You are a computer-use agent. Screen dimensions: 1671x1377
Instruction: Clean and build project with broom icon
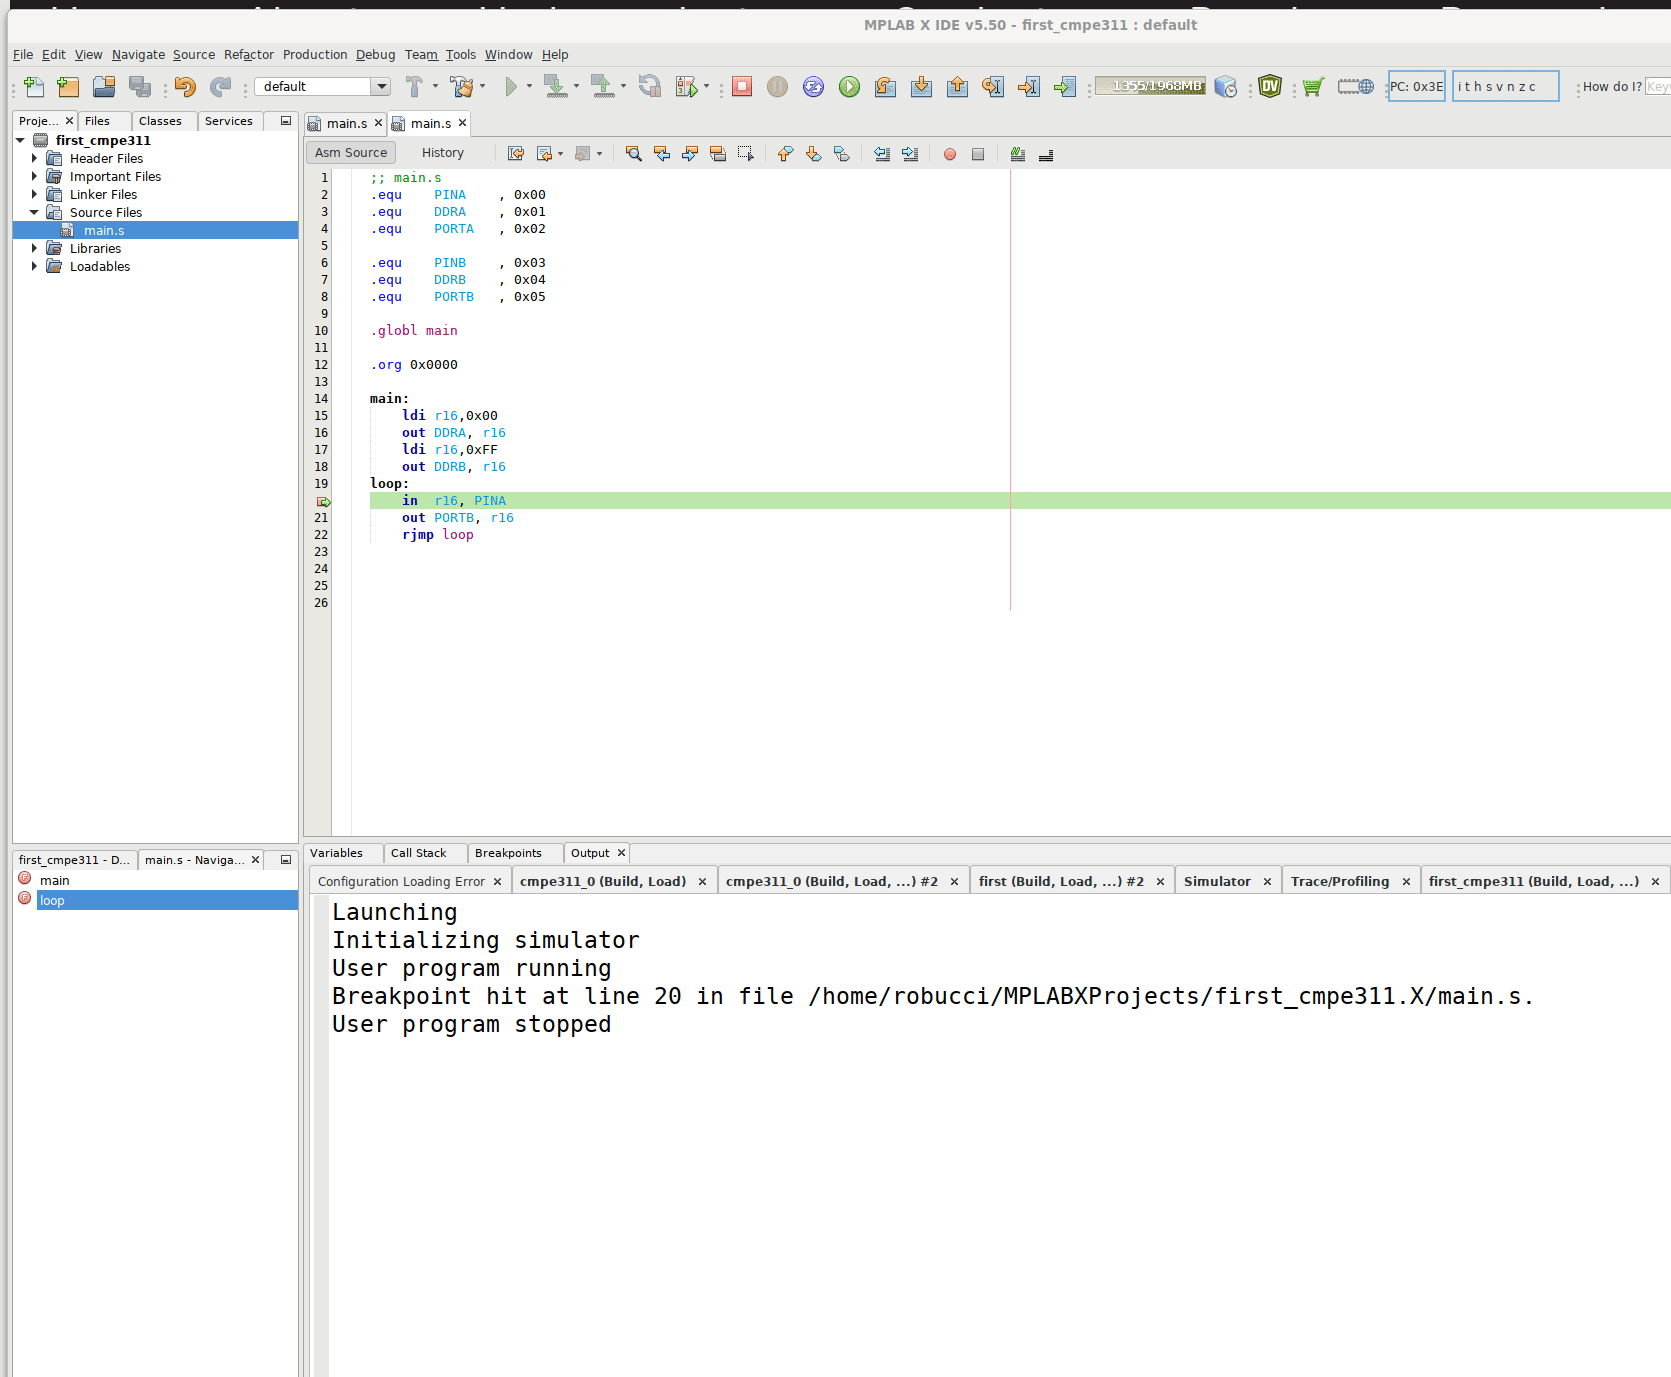(x=461, y=87)
